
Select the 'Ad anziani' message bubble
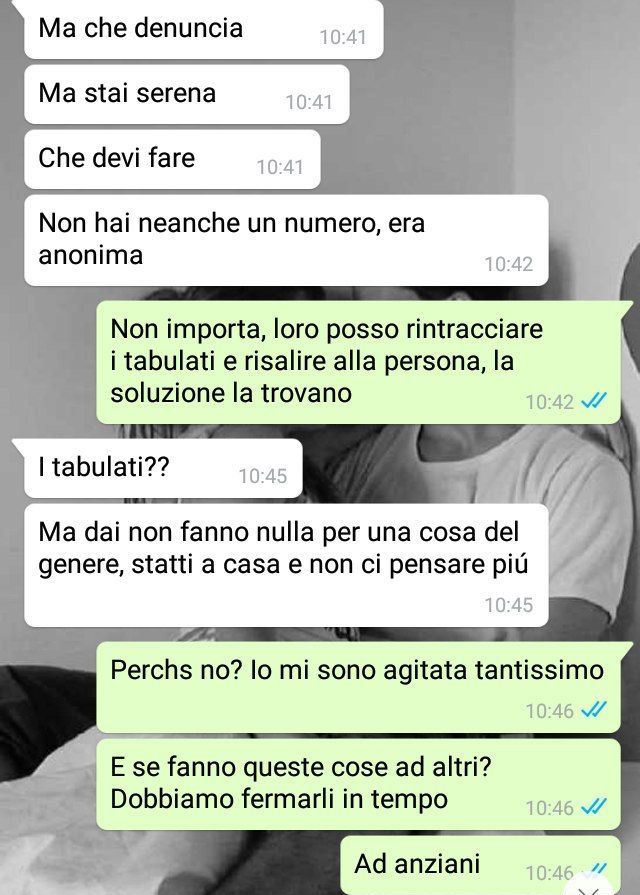coord(481,865)
